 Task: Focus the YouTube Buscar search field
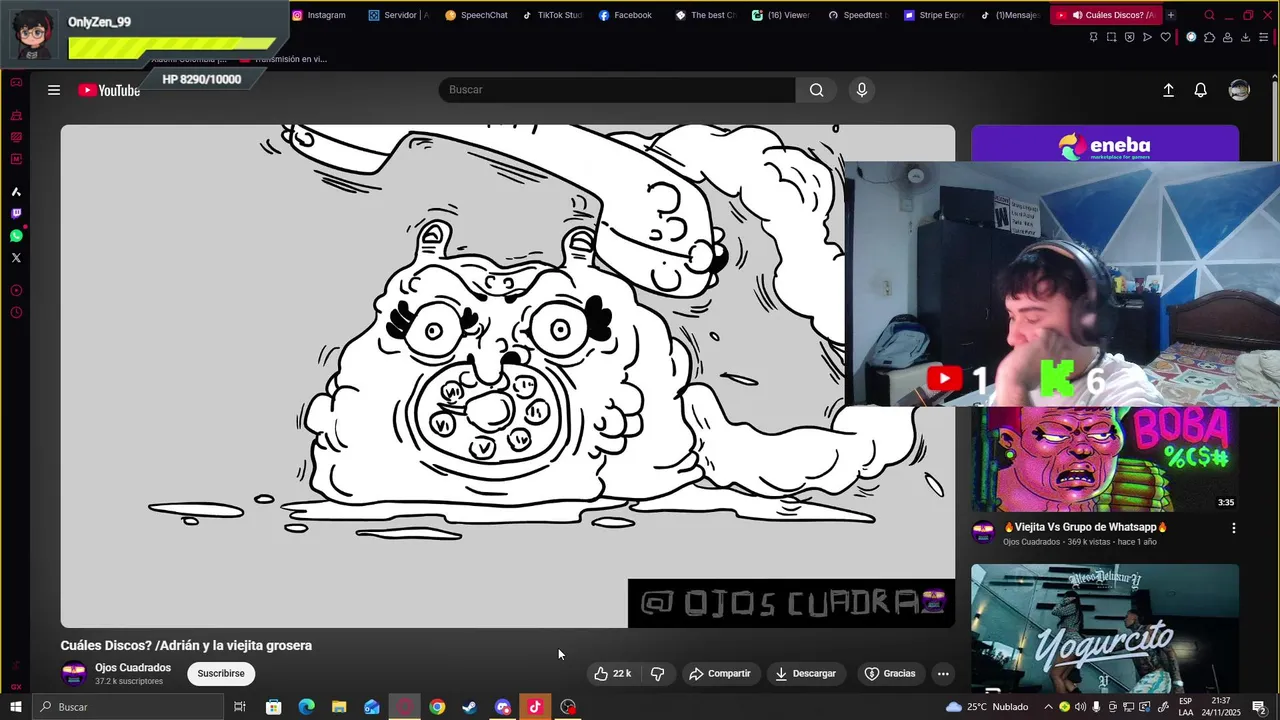point(617,90)
